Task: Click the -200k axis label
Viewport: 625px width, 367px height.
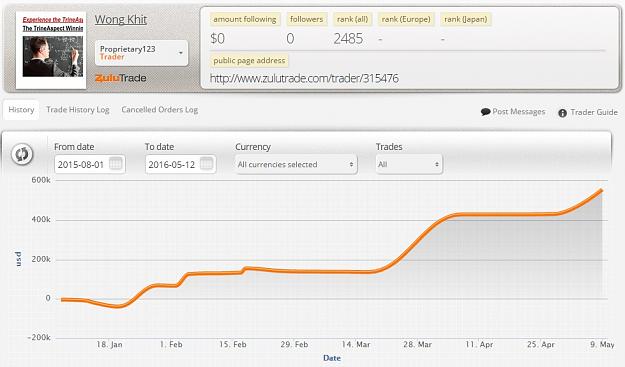Action: click(39, 338)
